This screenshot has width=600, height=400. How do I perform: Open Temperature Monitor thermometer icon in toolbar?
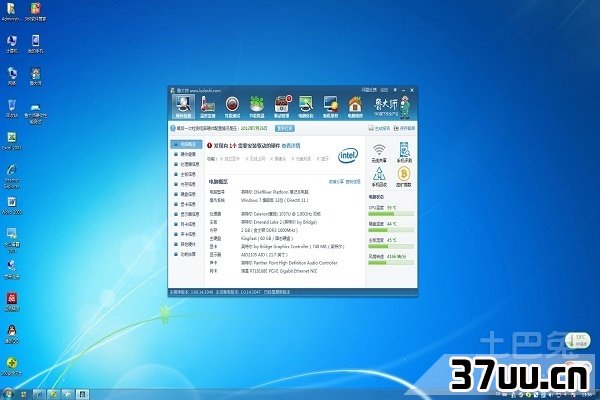pos(208,106)
